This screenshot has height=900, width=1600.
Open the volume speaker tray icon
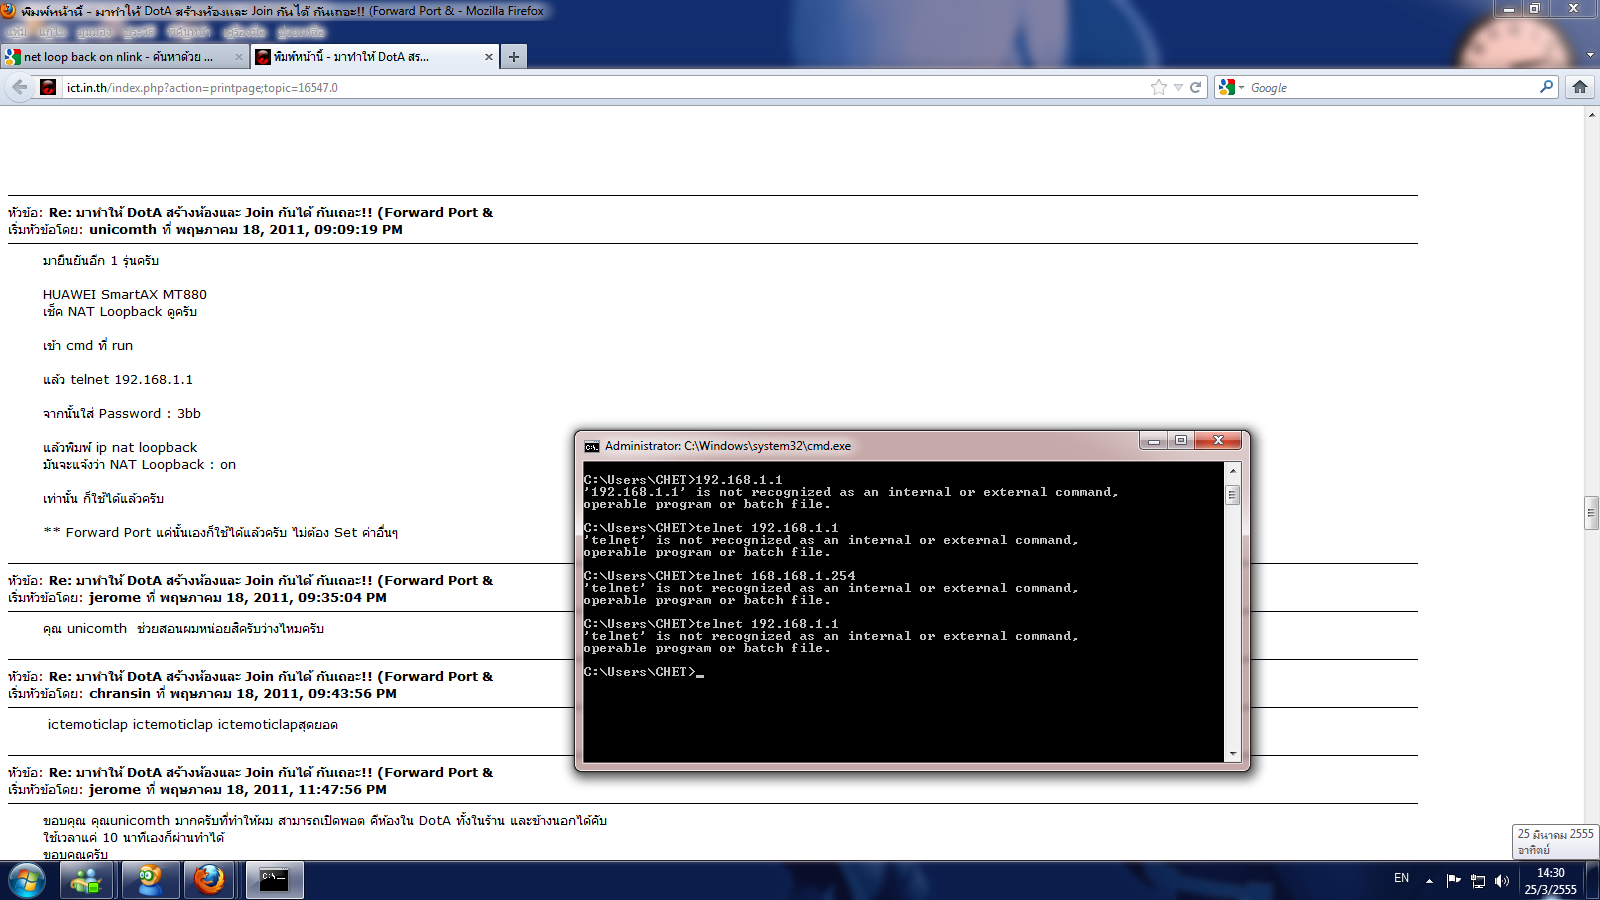click(x=1501, y=881)
